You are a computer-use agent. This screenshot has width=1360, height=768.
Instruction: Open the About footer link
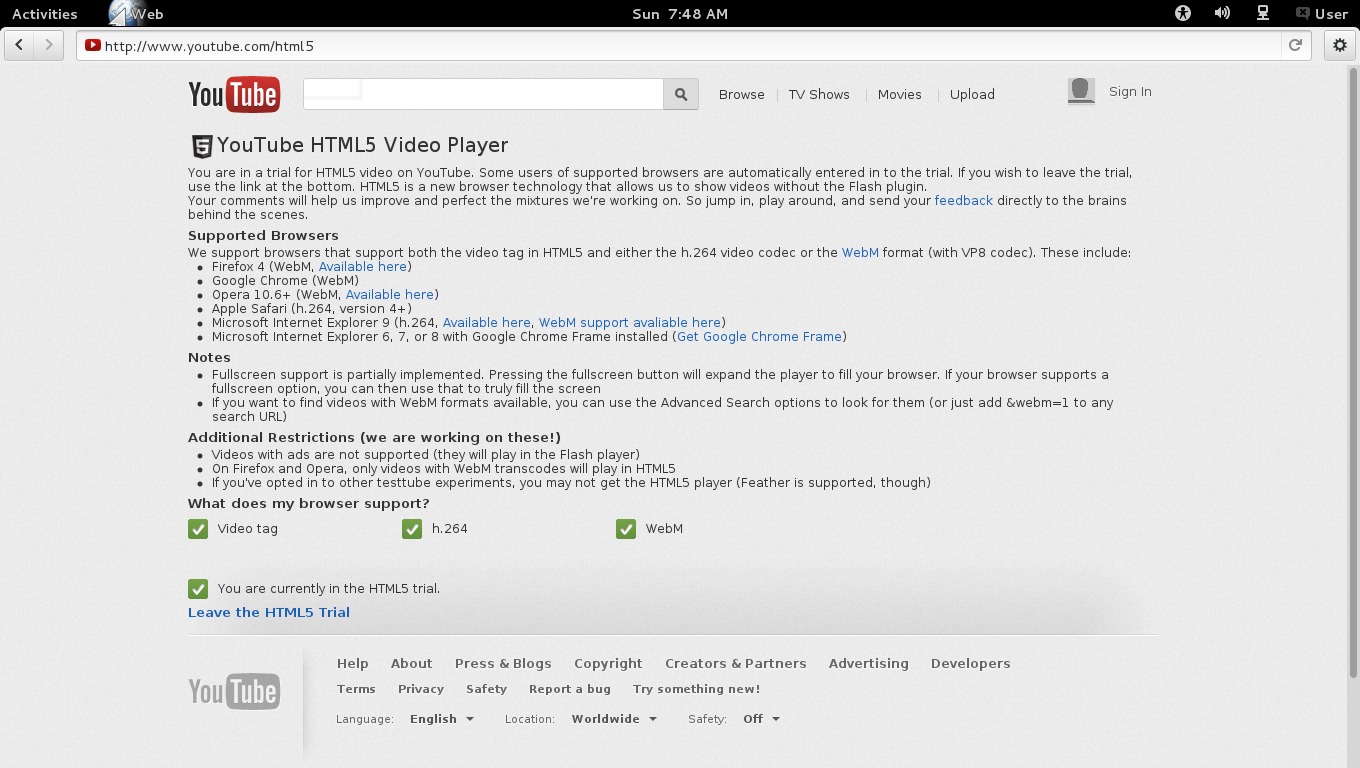tap(411, 663)
